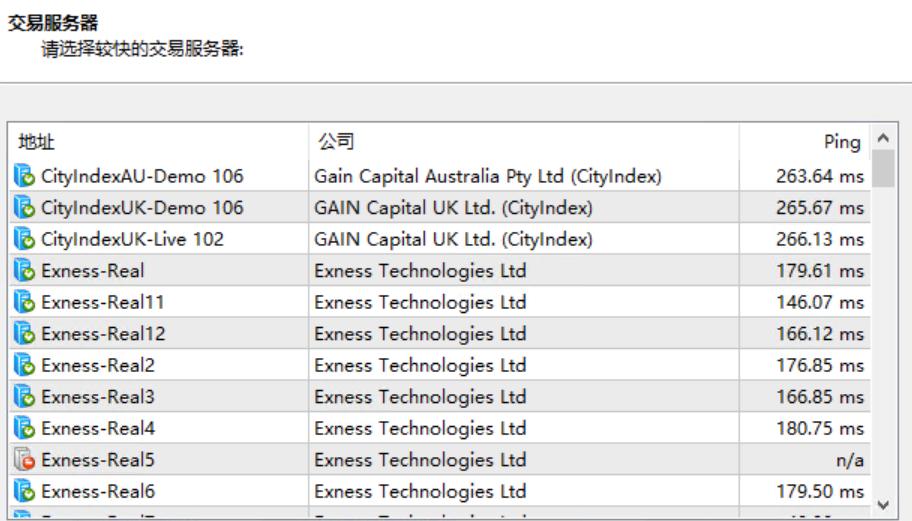Click the unavailable Exness-Real5 red server icon
The width and height of the screenshot is (912, 521).
pos(24,459)
